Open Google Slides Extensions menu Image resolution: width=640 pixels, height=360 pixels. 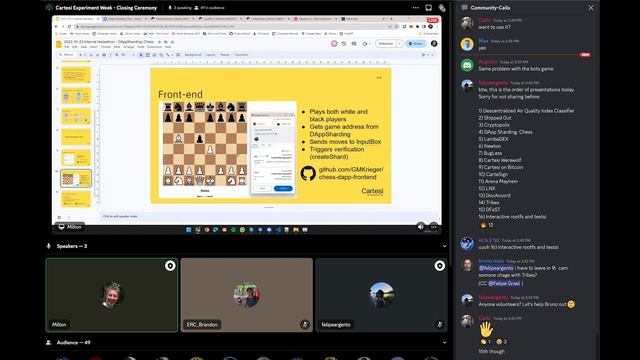154,47
